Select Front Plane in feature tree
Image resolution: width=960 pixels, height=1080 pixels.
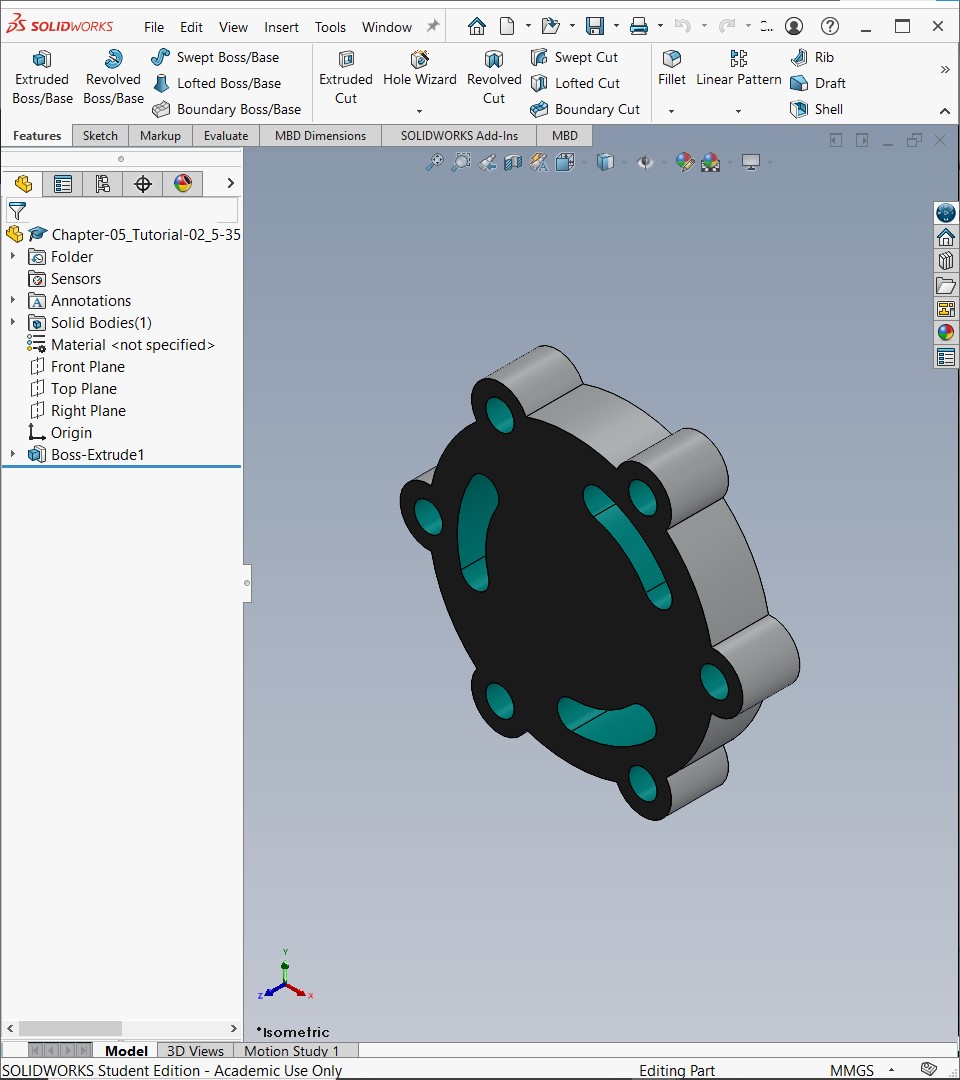pyautogui.click(x=87, y=366)
